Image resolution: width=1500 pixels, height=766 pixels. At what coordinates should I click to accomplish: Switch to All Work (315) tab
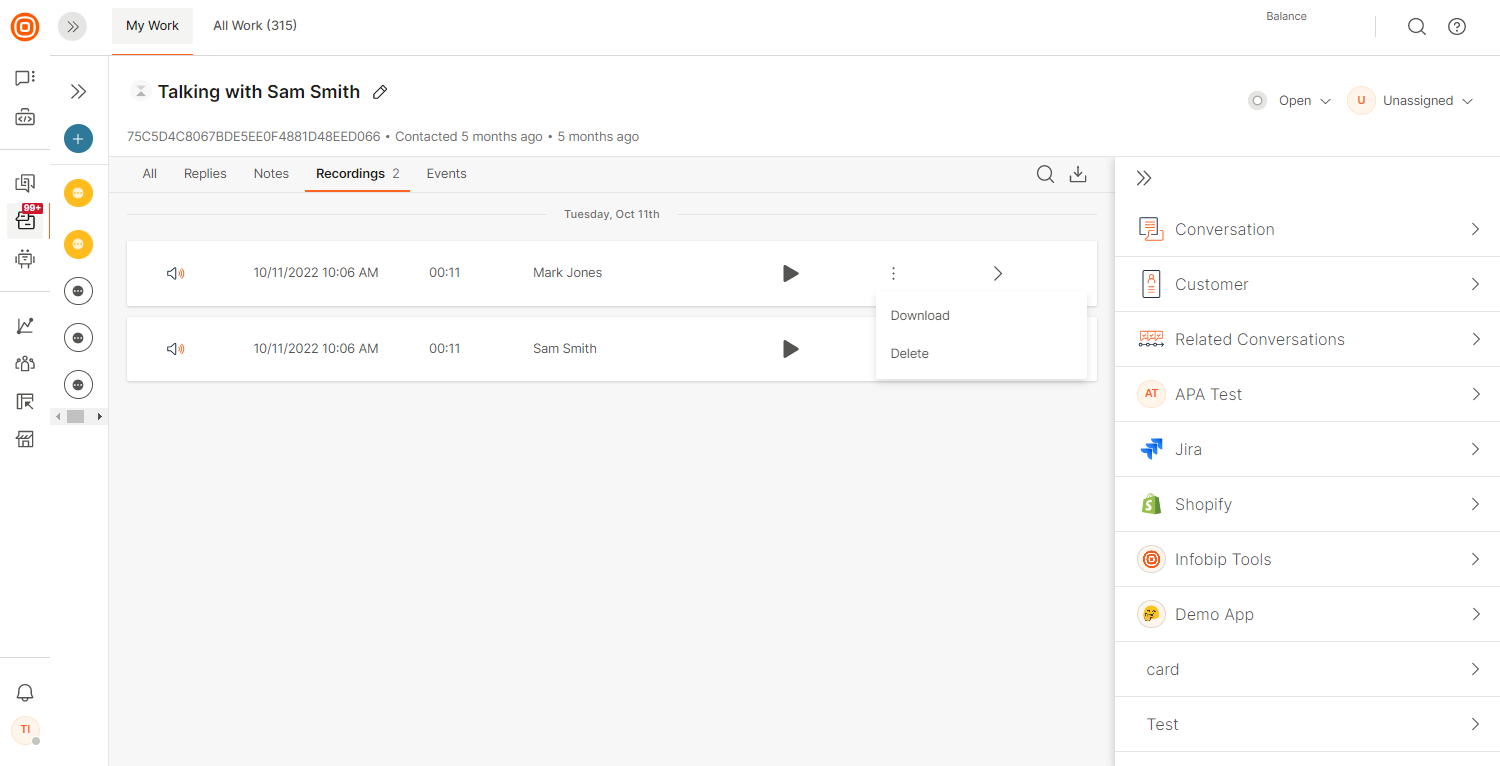point(255,26)
